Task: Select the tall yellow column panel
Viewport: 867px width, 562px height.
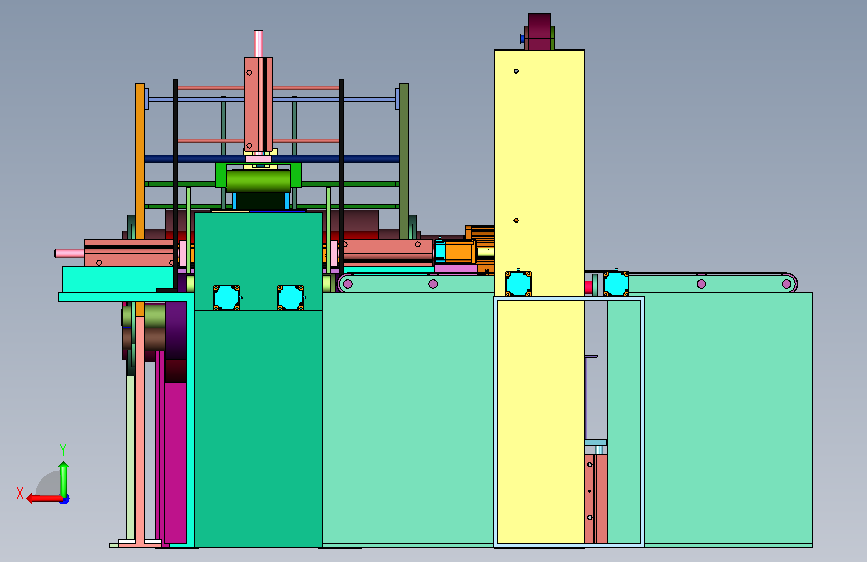Action: tap(539, 171)
